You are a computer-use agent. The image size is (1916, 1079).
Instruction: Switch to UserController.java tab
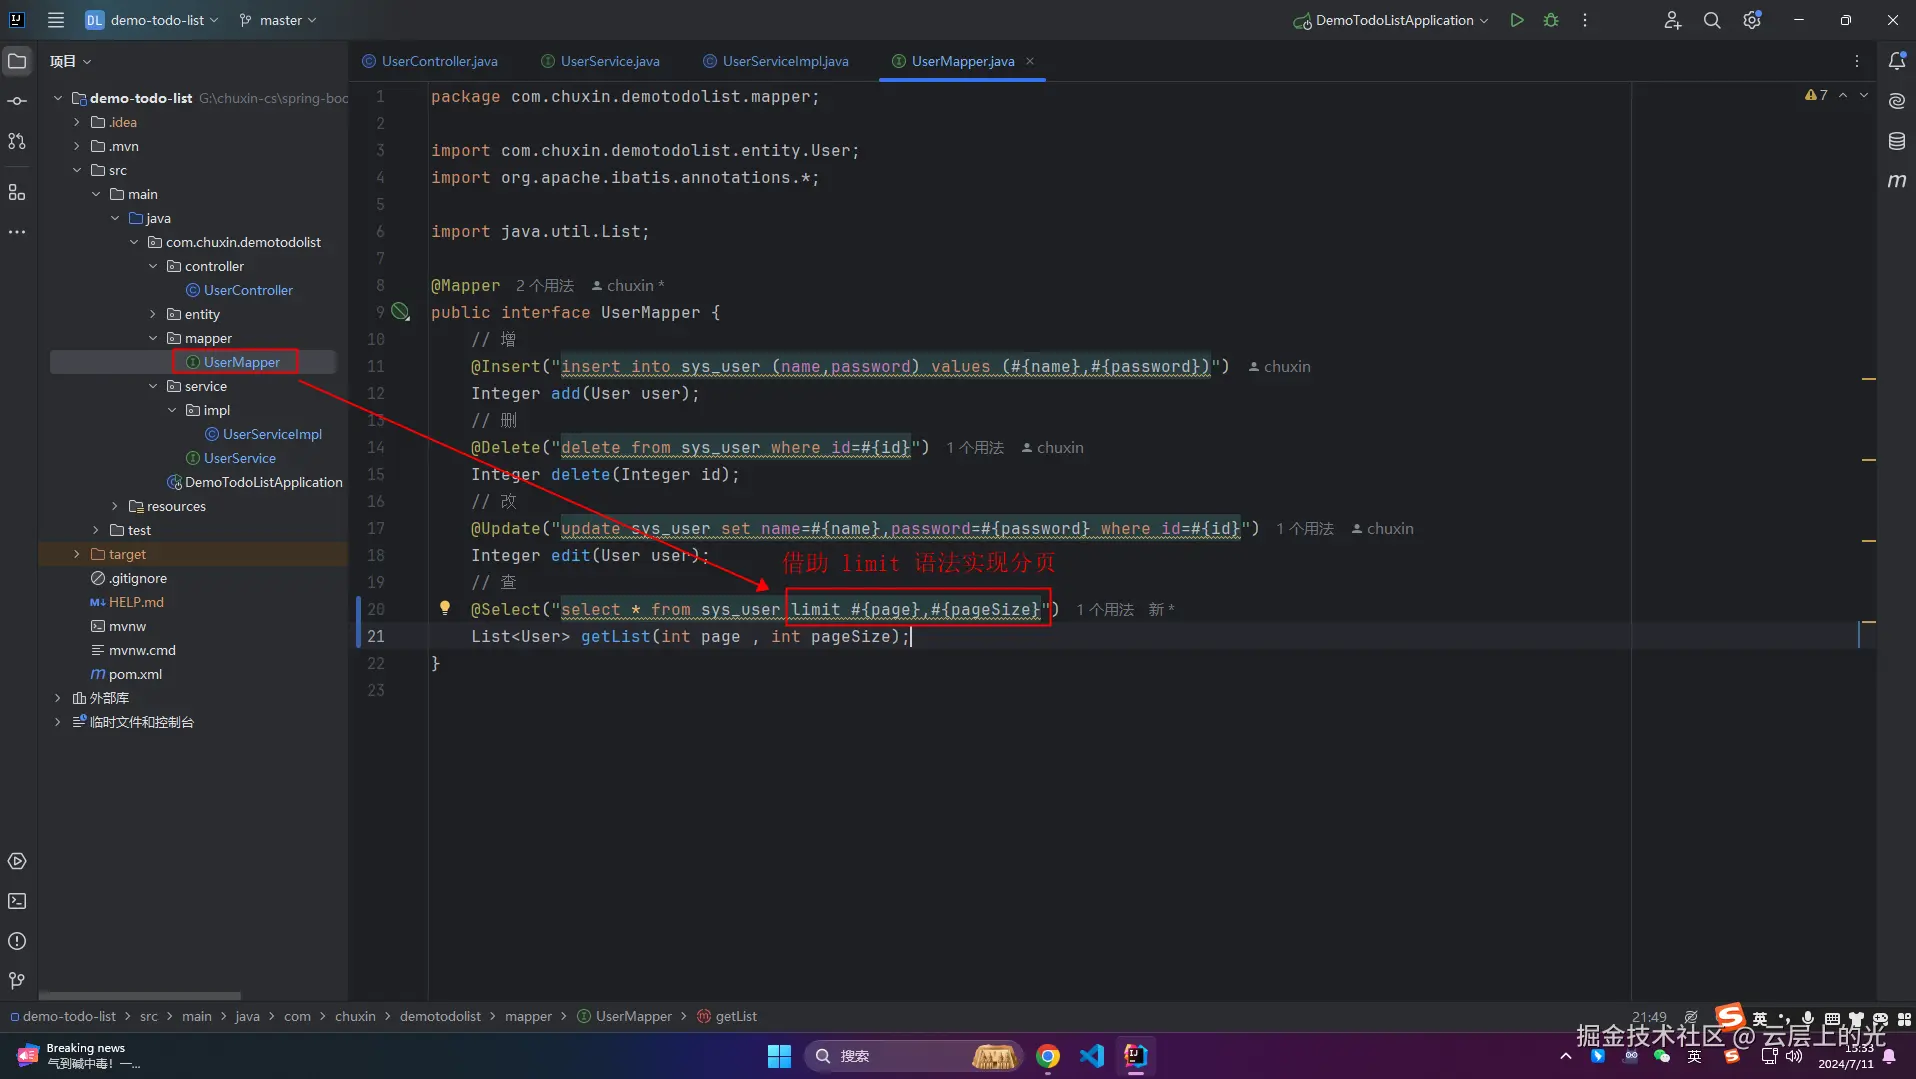click(x=430, y=61)
